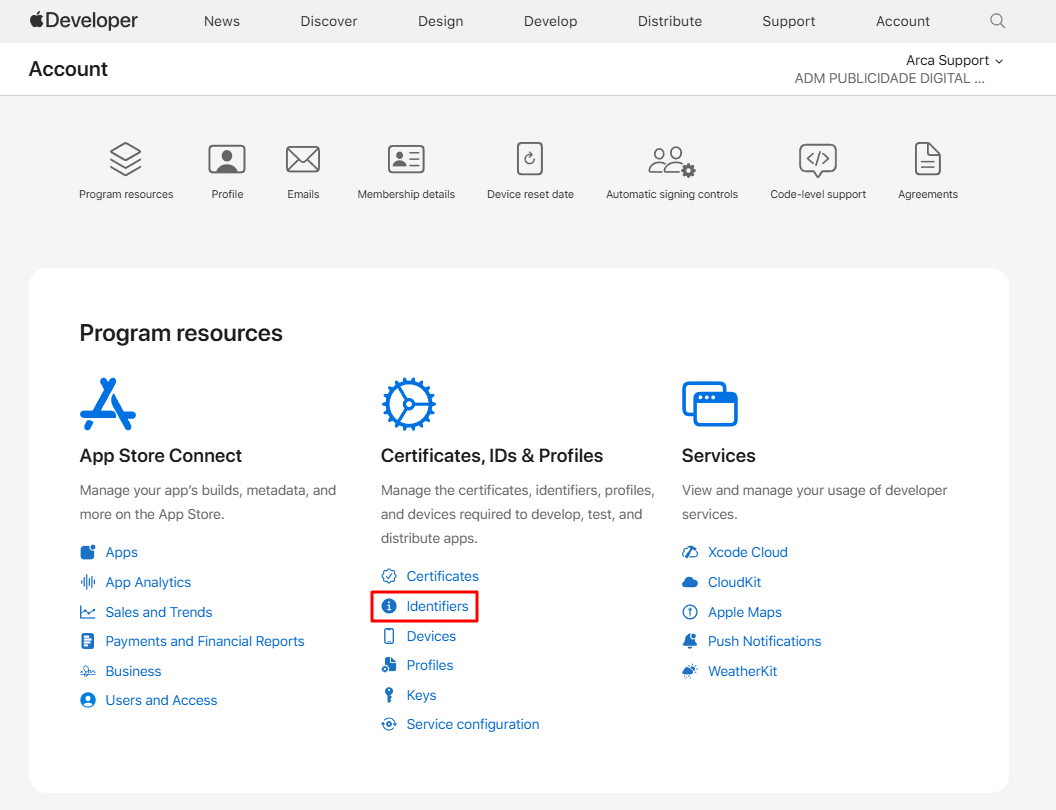Click the App Store Connect large icon

pos(108,404)
